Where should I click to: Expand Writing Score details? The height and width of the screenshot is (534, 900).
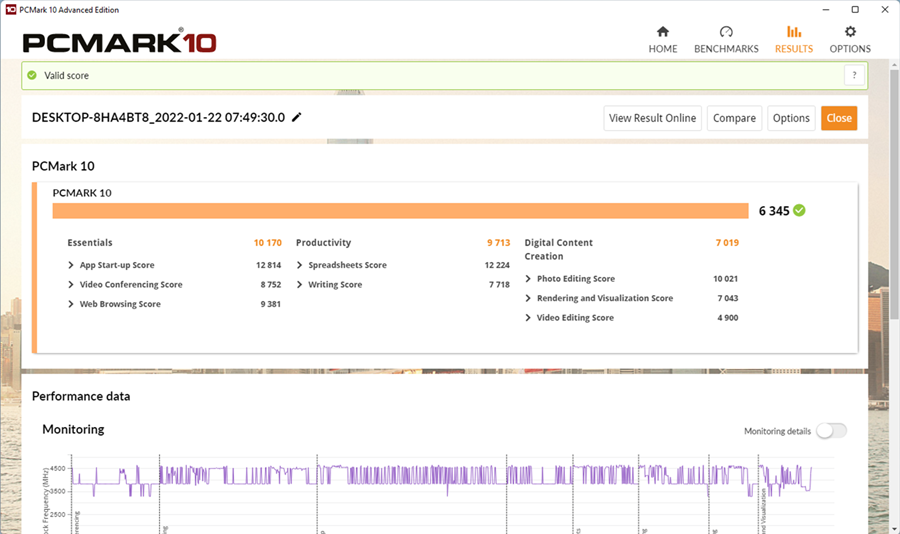point(300,285)
